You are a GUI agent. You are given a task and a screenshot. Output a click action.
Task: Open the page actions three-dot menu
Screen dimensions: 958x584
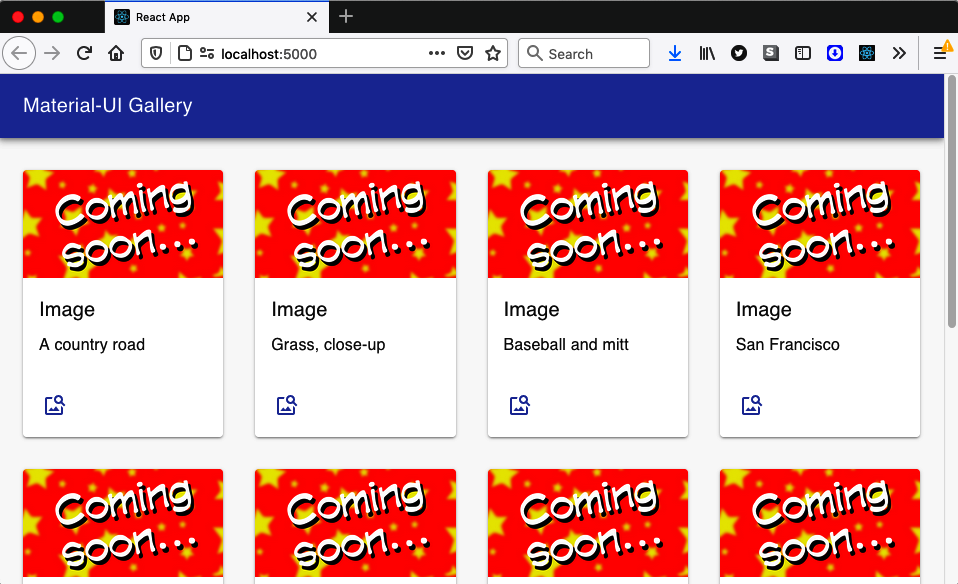437,53
